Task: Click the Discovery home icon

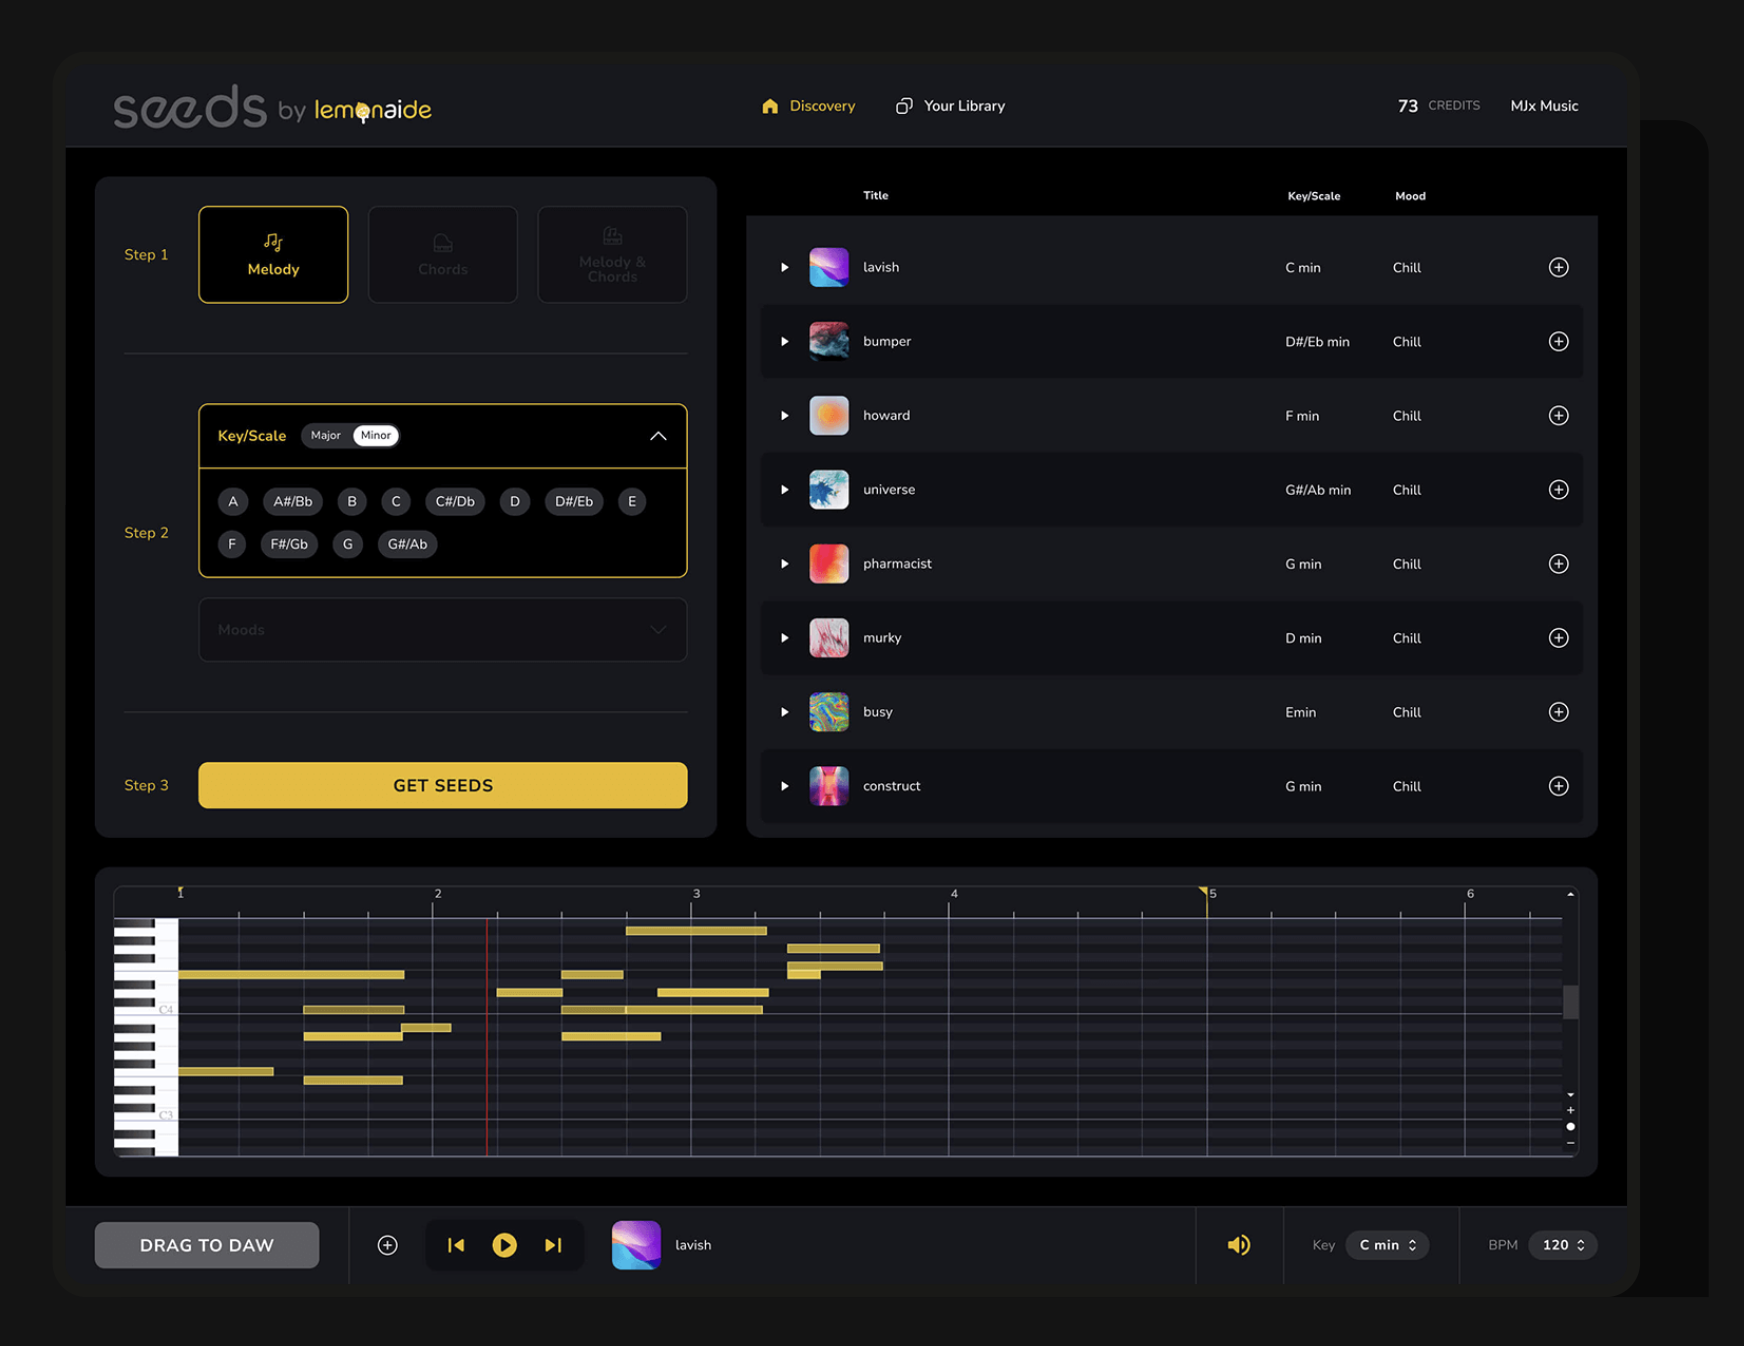Action: click(x=770, y=106)
